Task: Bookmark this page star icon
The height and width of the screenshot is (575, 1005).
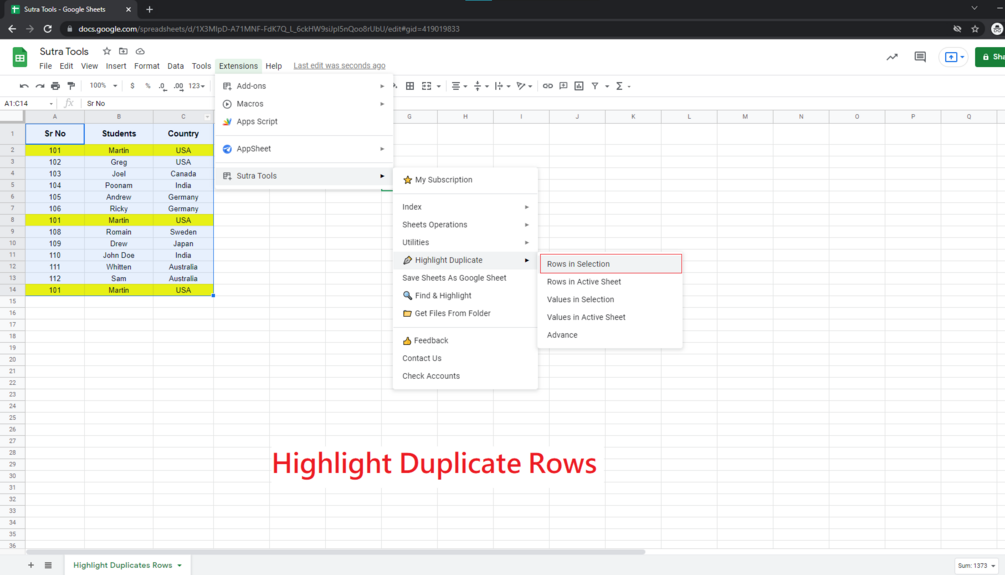Action: tap(975, 29)
